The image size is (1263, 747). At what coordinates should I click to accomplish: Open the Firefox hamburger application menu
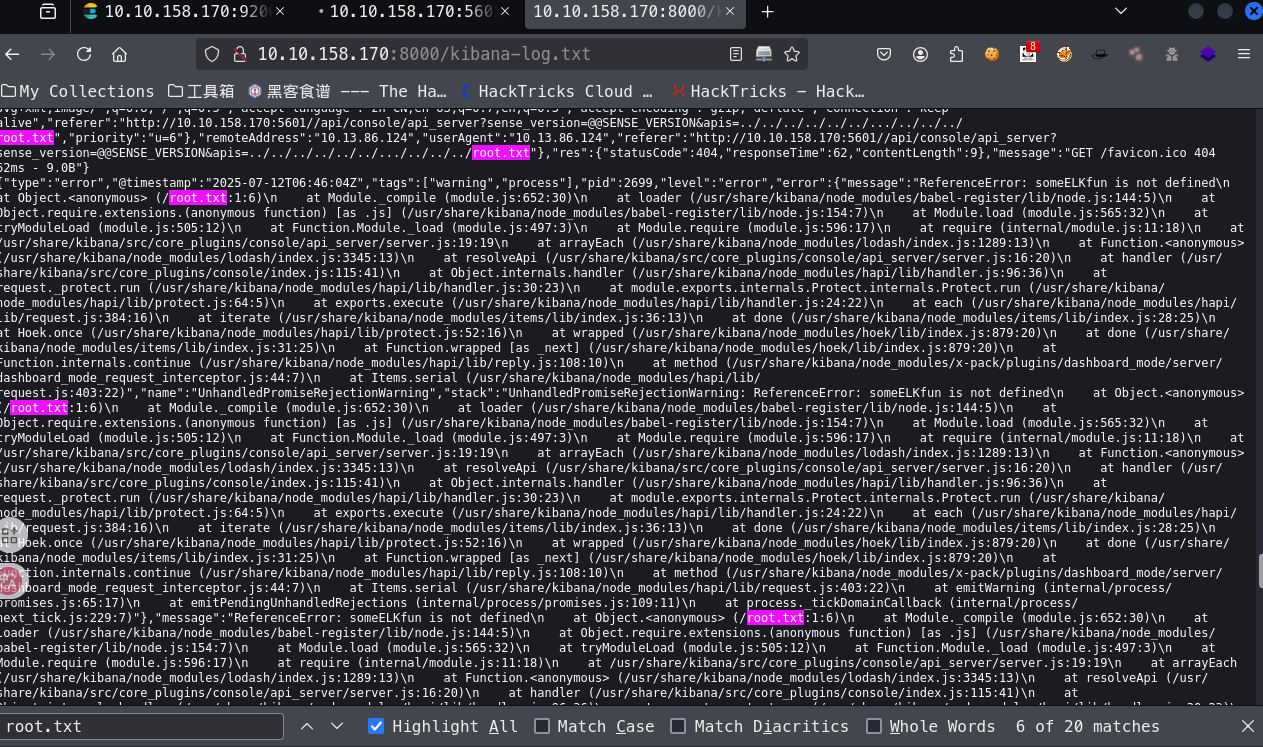tap(1244, 54)
